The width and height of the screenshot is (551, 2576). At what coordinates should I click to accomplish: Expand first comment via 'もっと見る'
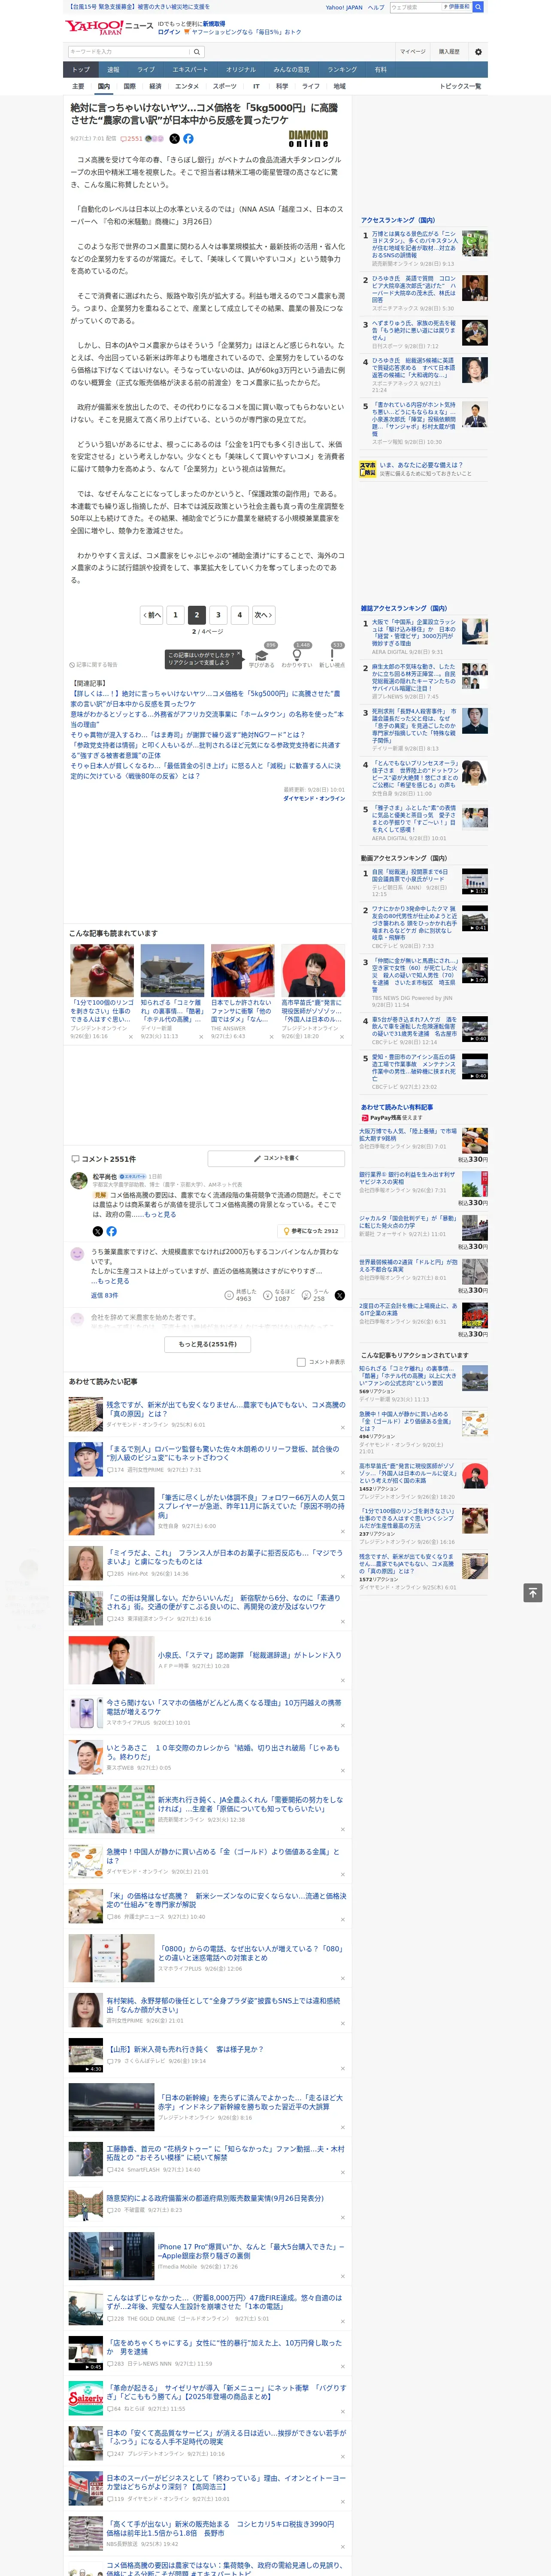coord(160,1215)
